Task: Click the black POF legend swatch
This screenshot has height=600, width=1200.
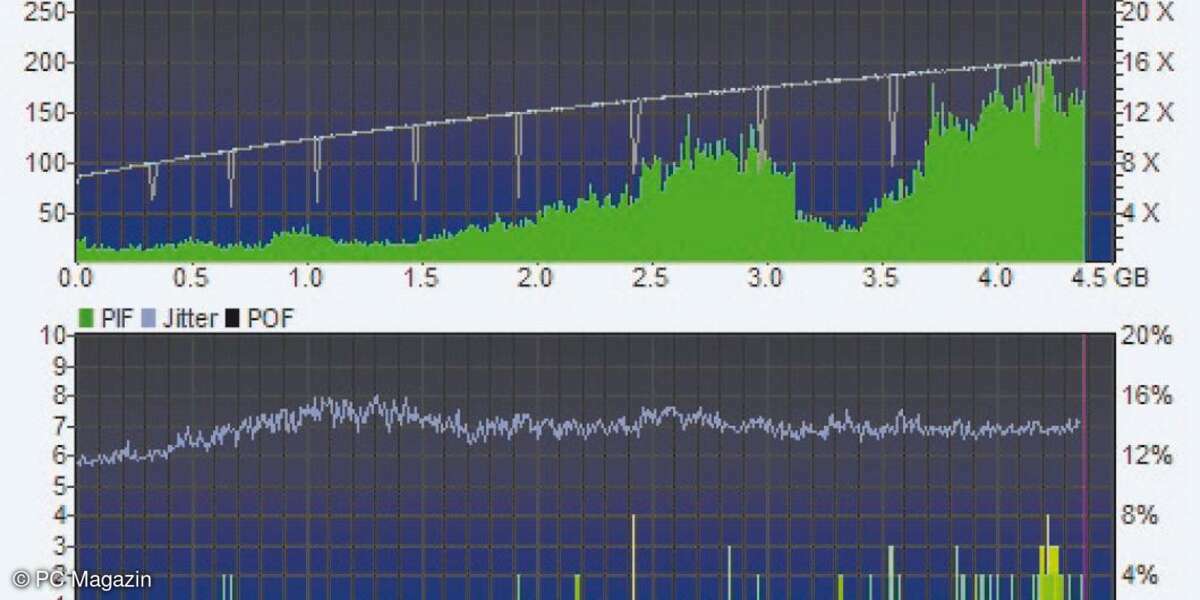Action: coord(231,319)
